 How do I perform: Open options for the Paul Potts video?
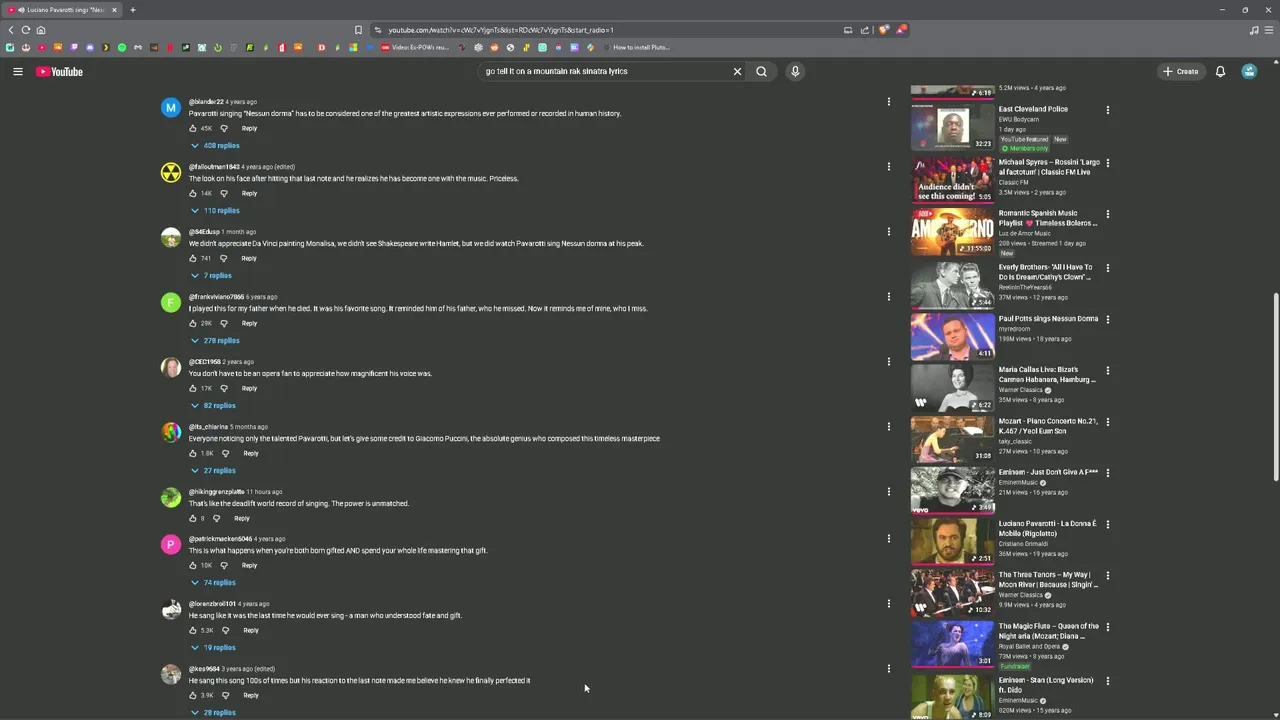(x=1107, y=319)
